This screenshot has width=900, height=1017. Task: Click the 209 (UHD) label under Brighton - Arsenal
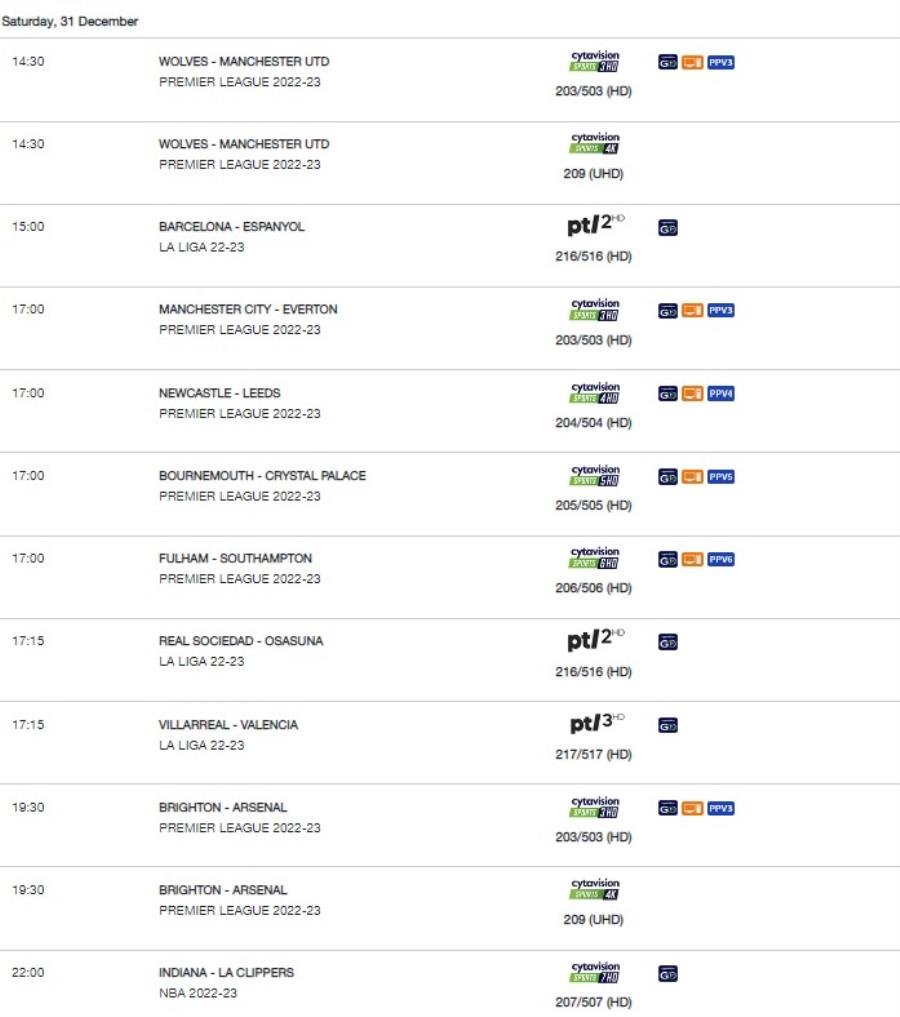click(x=594, y=919)
